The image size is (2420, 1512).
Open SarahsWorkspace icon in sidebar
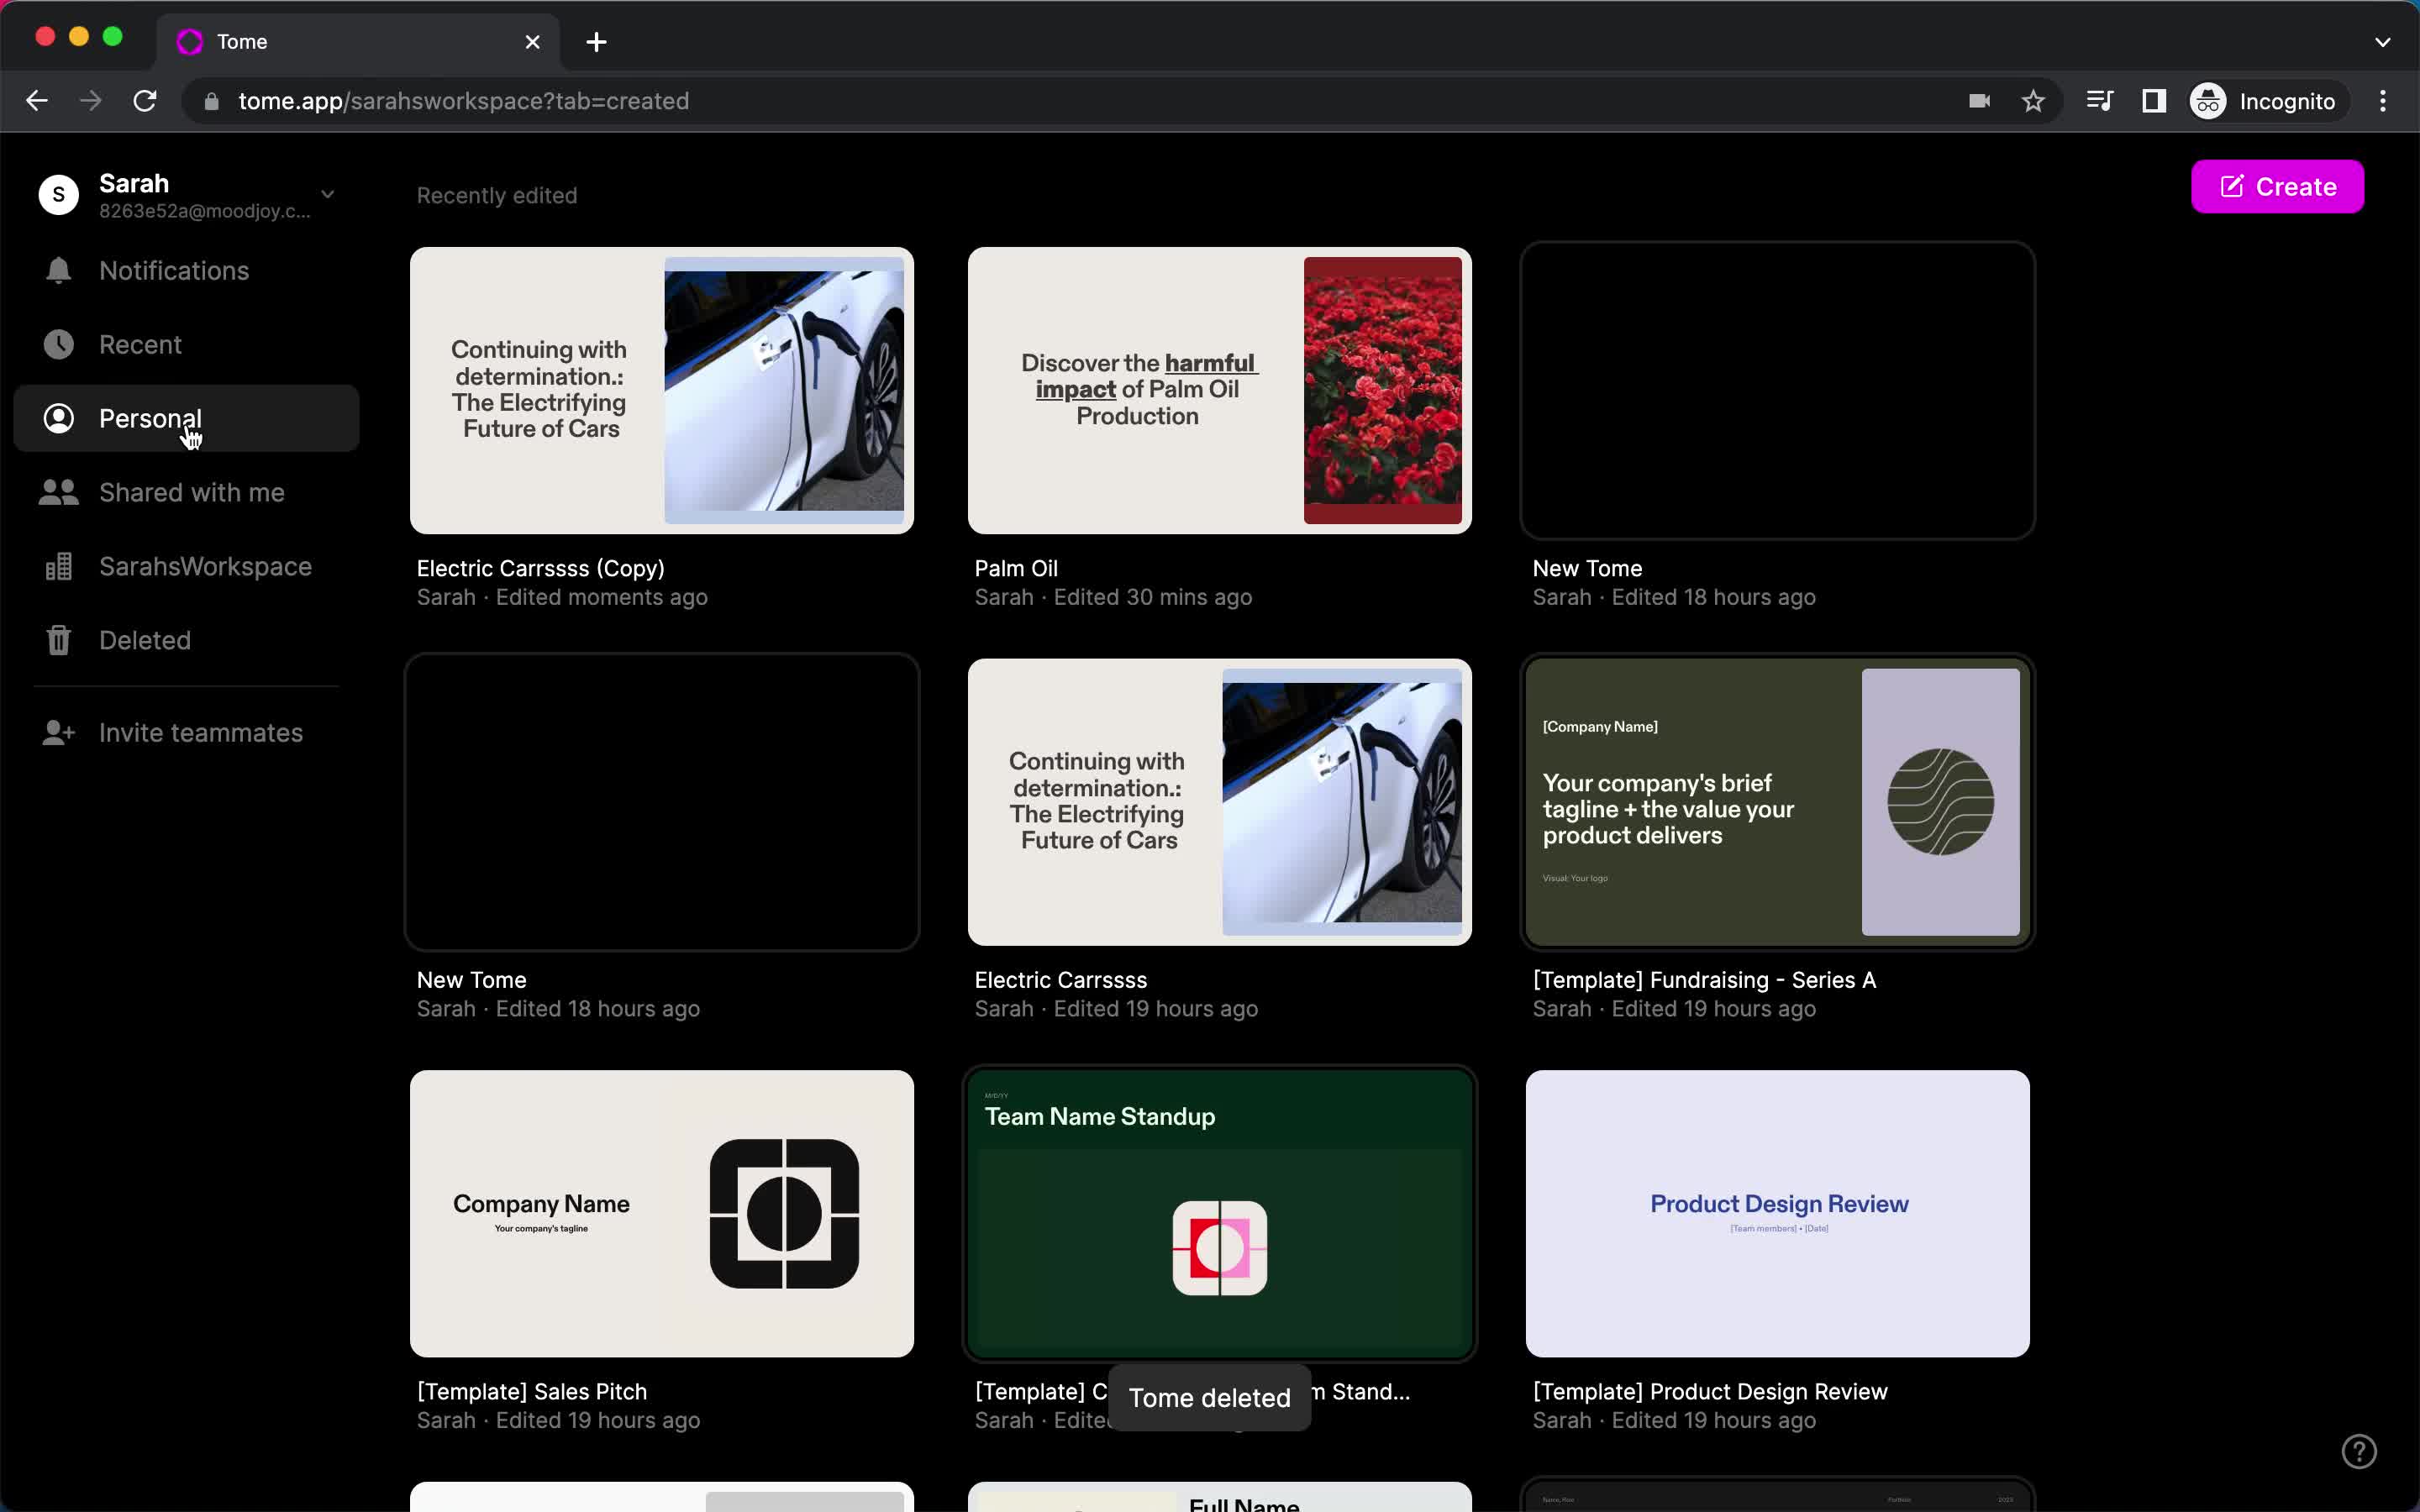point(57,566)
